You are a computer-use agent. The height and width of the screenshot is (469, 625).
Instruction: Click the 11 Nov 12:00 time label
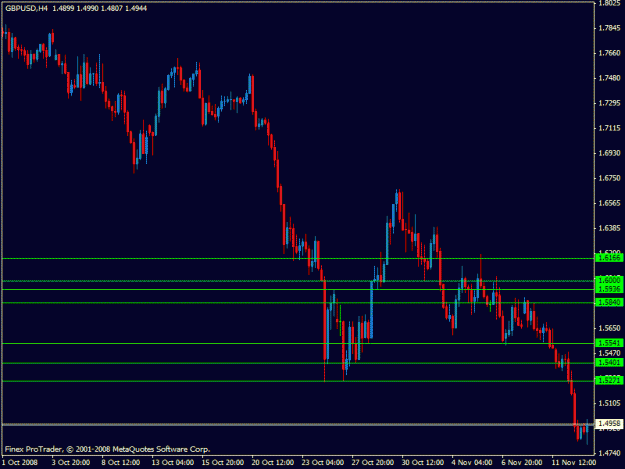pyautogui.click(x=574, y=462)
